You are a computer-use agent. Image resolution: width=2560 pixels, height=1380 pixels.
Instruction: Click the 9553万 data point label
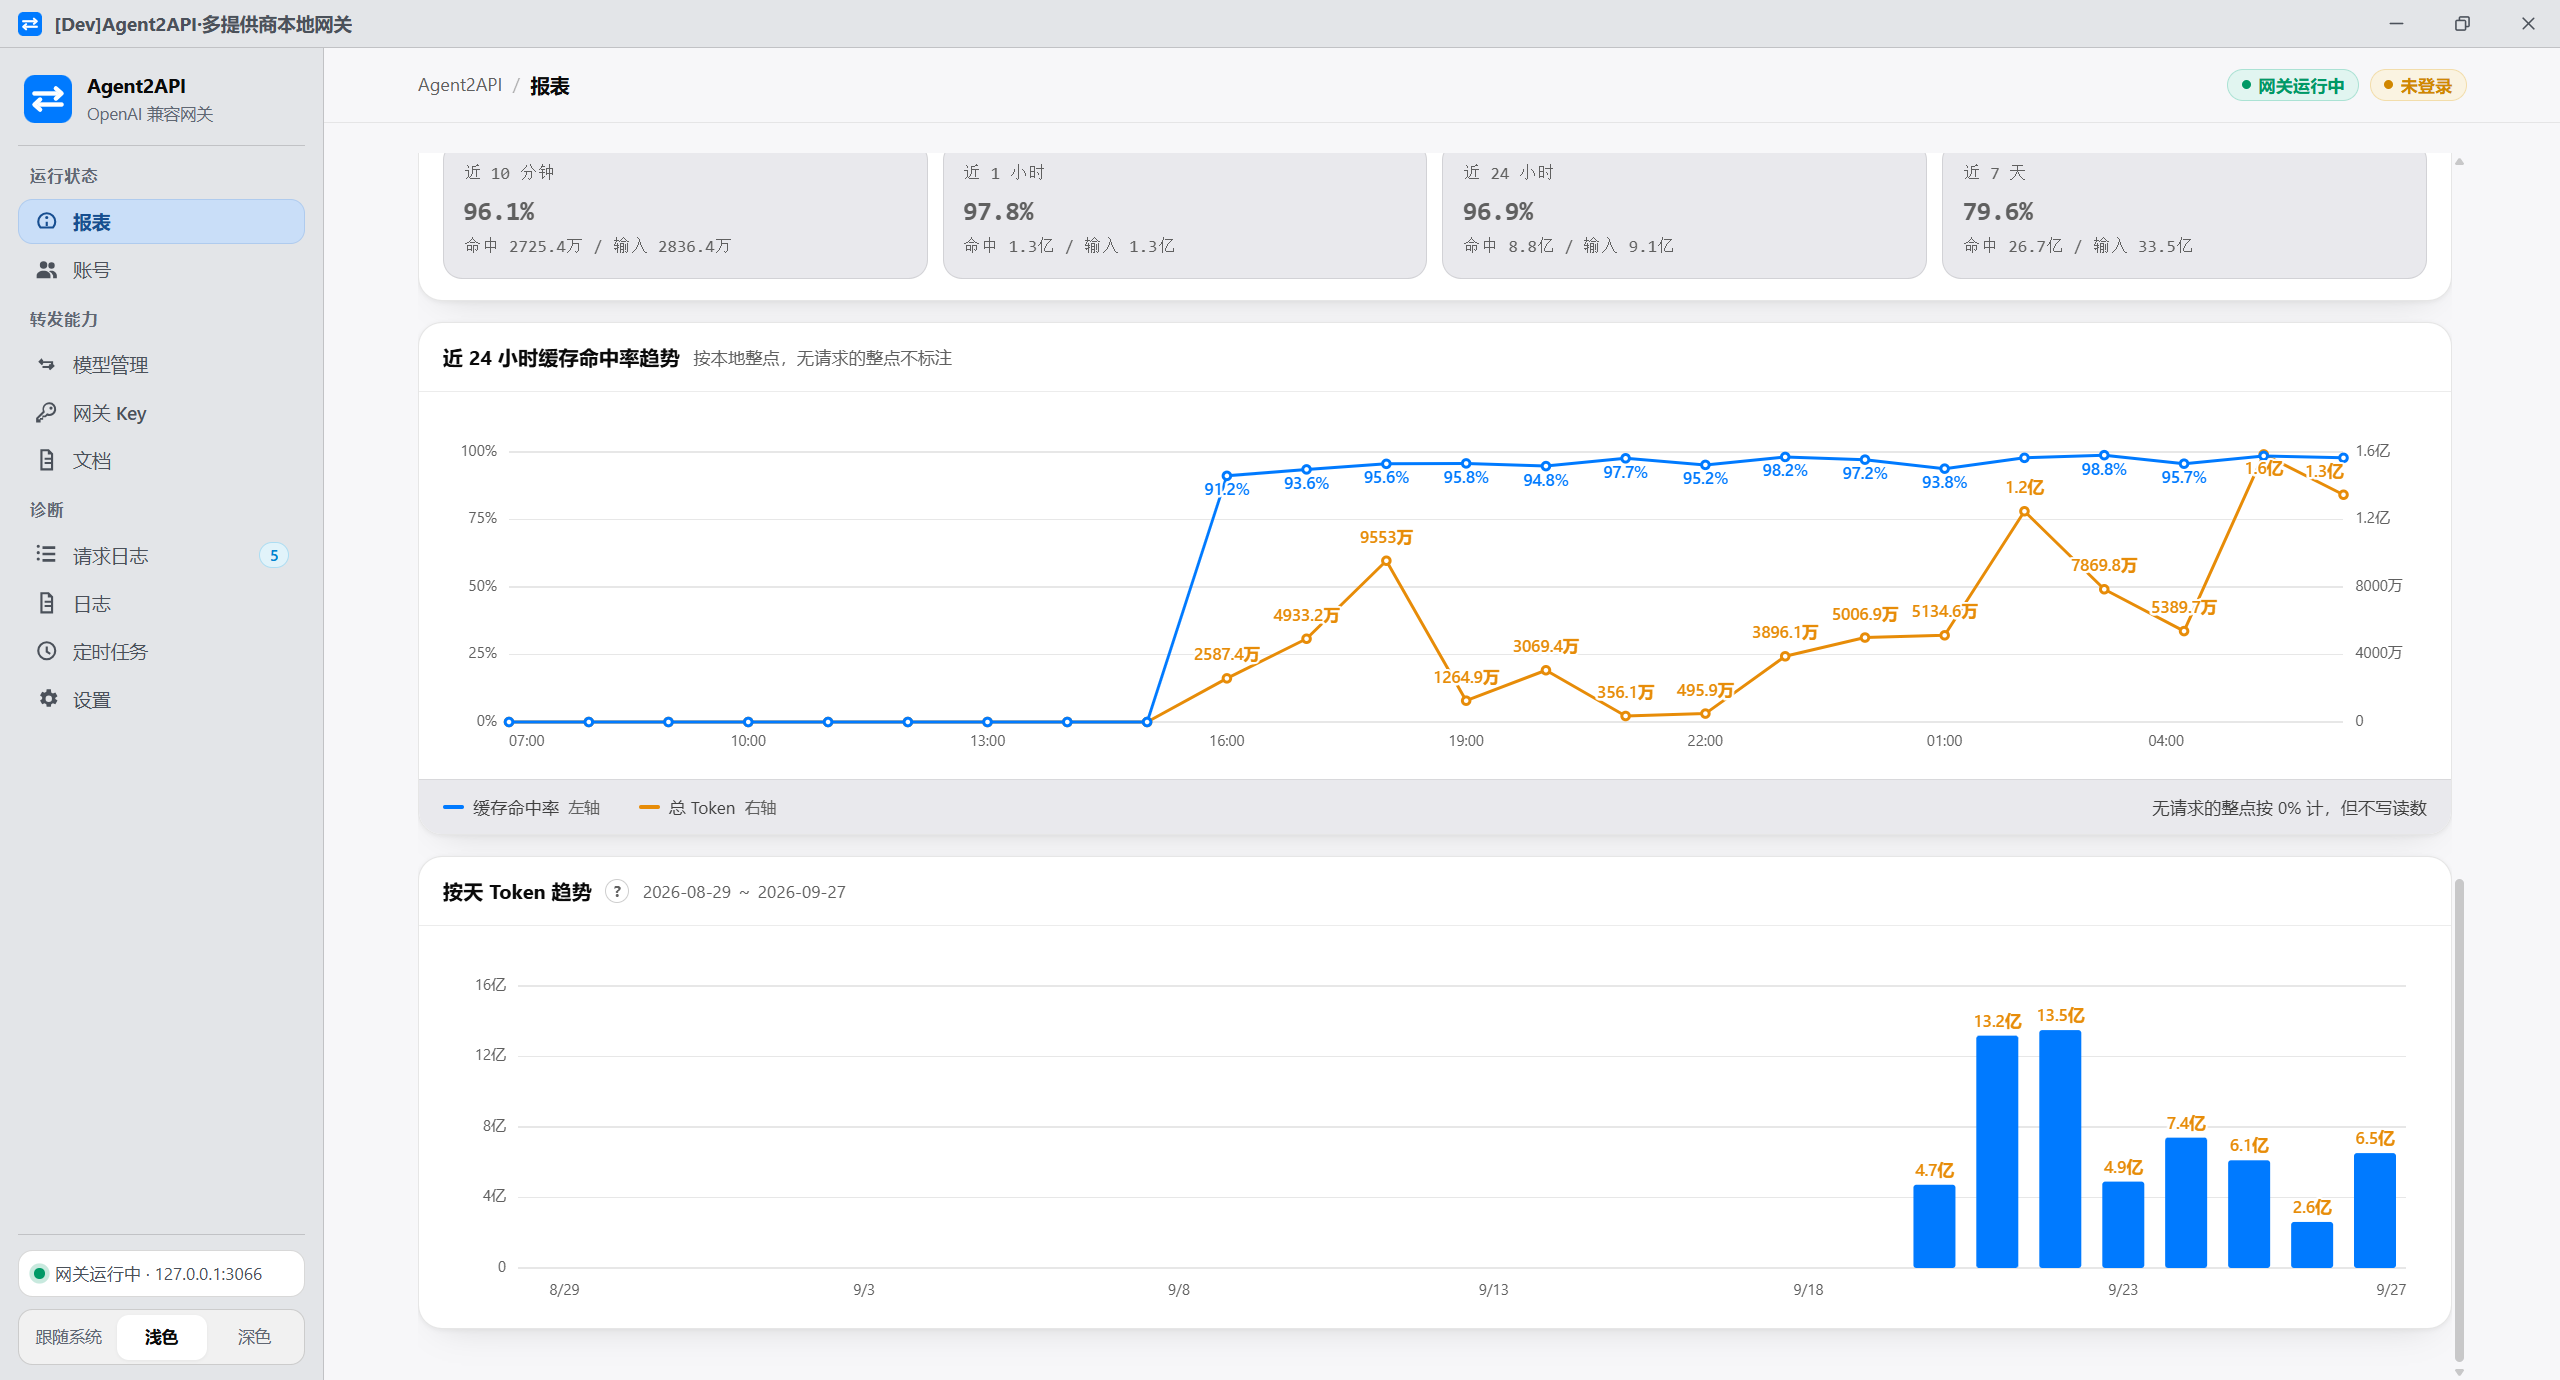point(1386,537)
